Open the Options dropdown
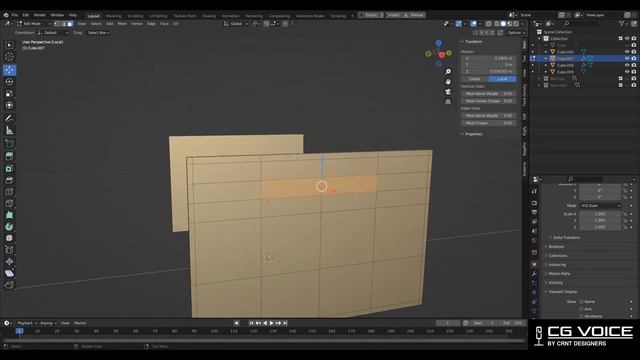This screenshot has width=640, height=360. (516, 33)
